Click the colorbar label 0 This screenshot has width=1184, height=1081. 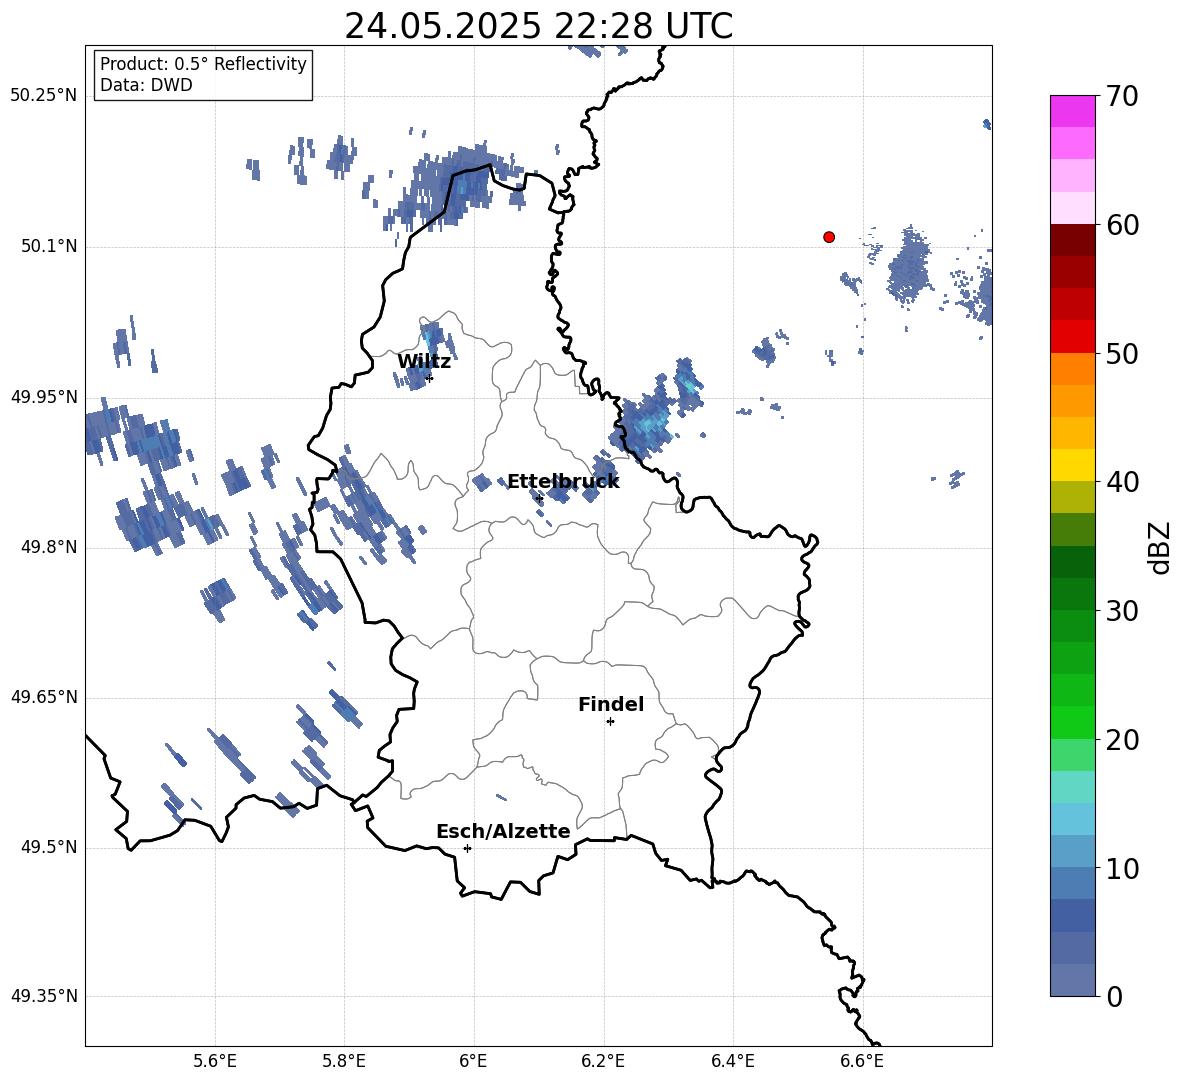pyautogui.click(x=1115, y=997)
